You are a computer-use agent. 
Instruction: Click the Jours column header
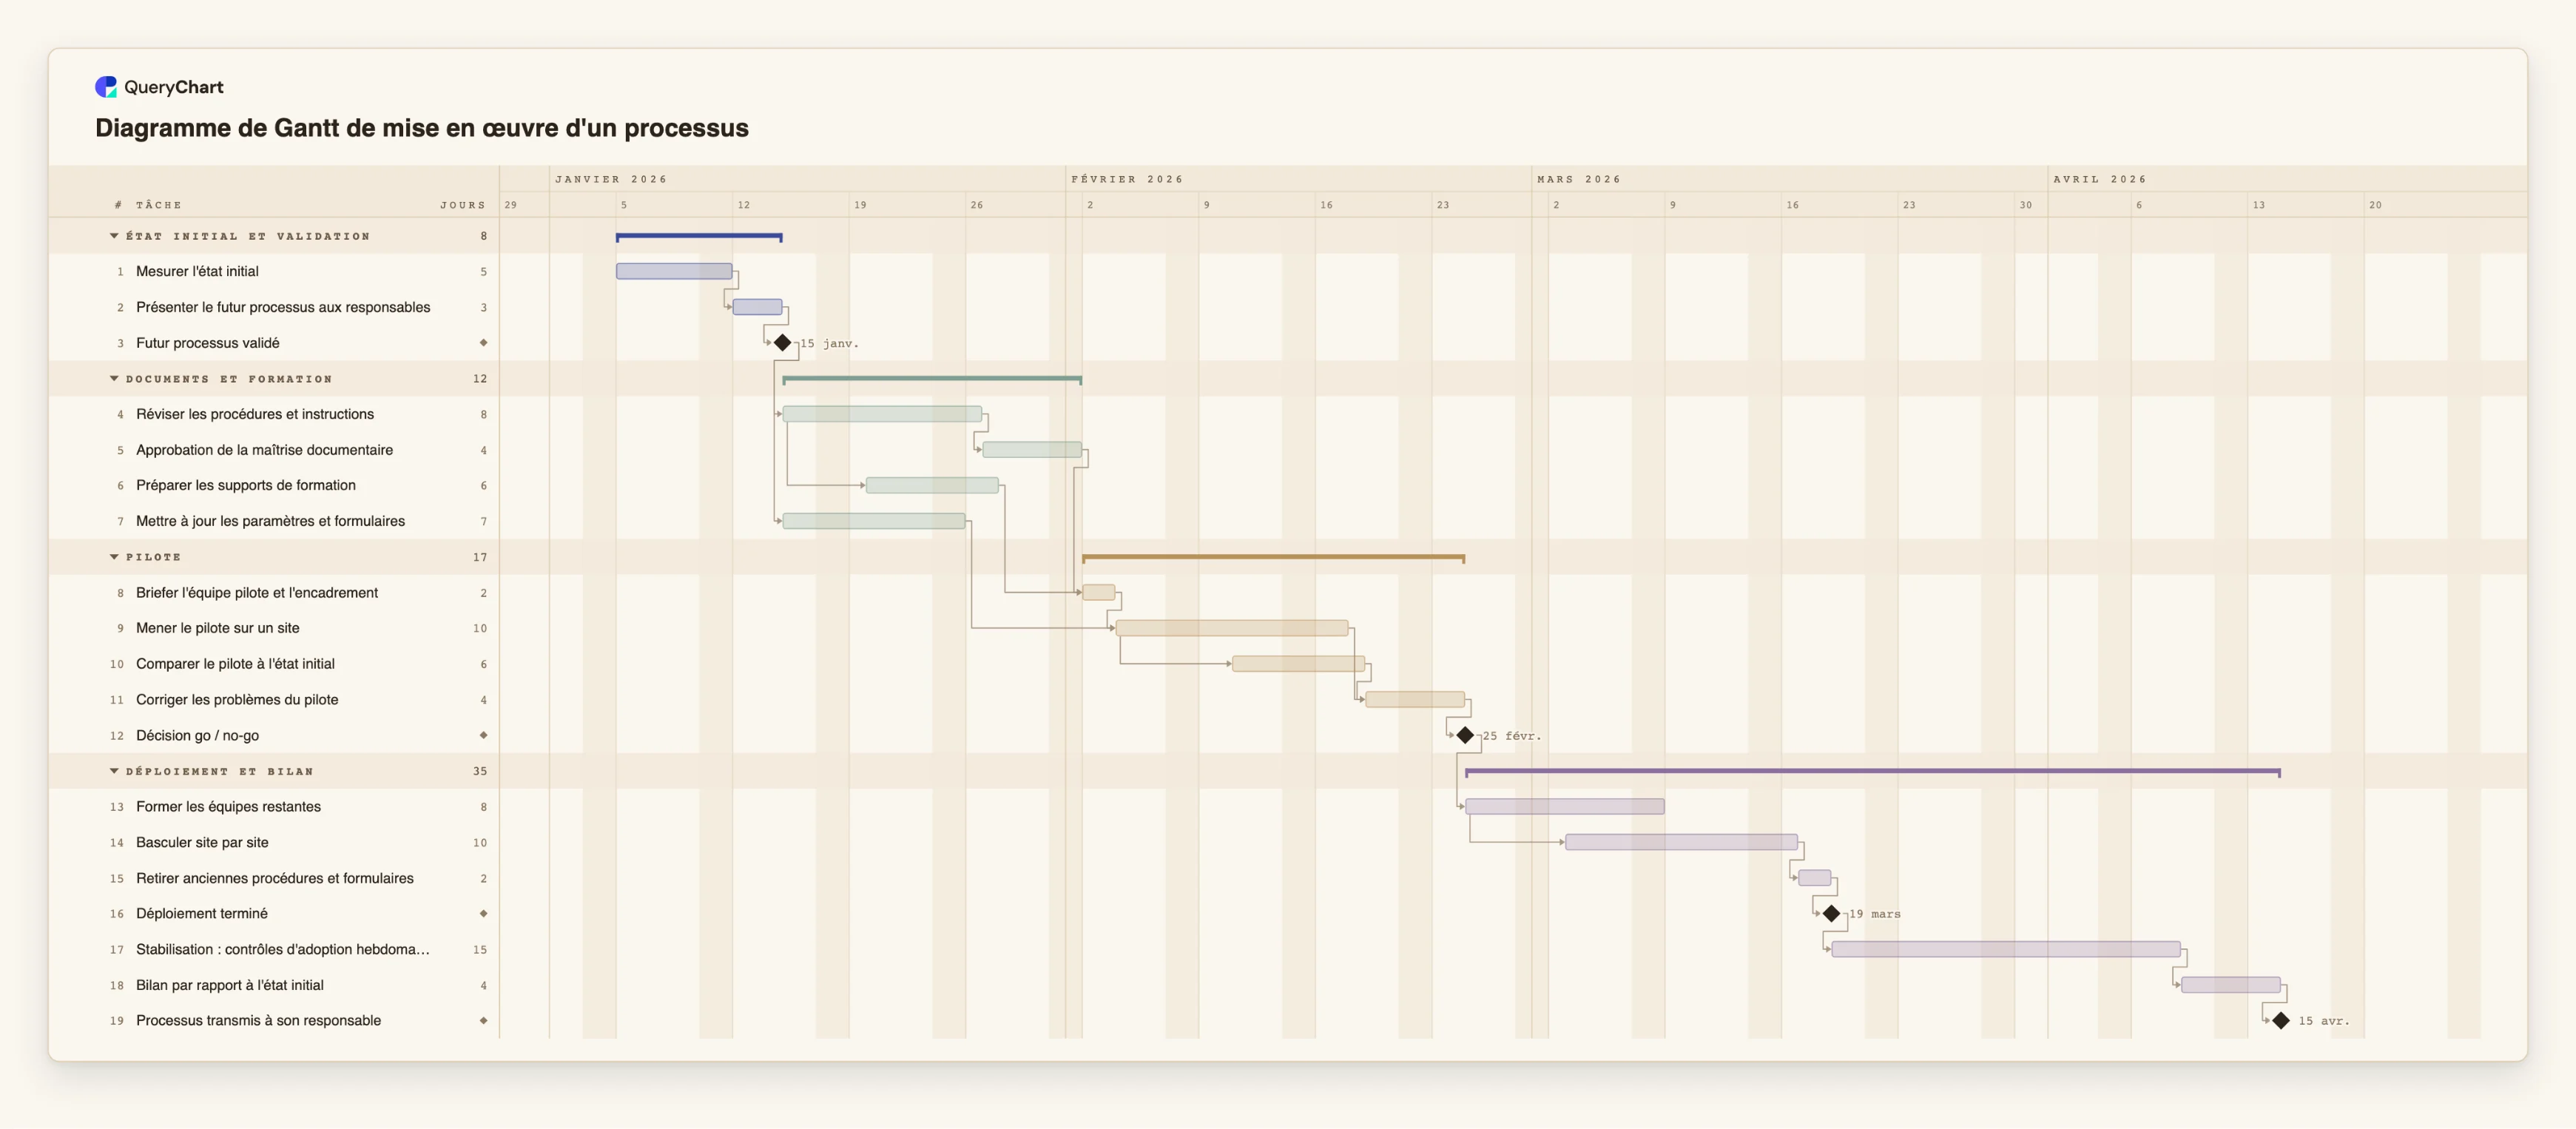463,205
